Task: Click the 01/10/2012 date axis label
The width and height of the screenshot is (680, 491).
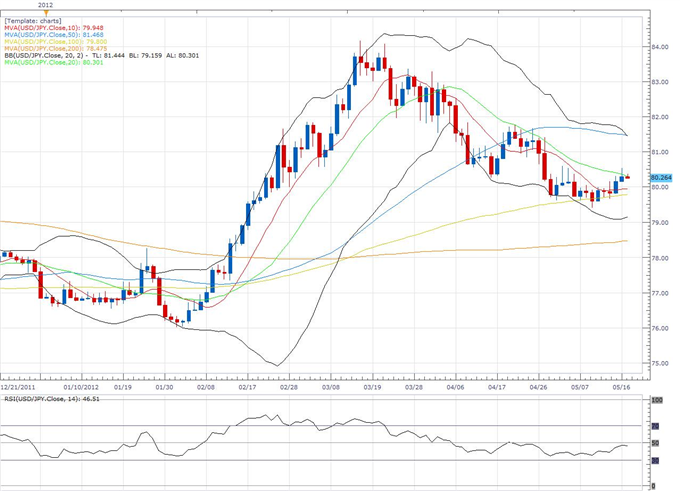Action: click(81, 387)
